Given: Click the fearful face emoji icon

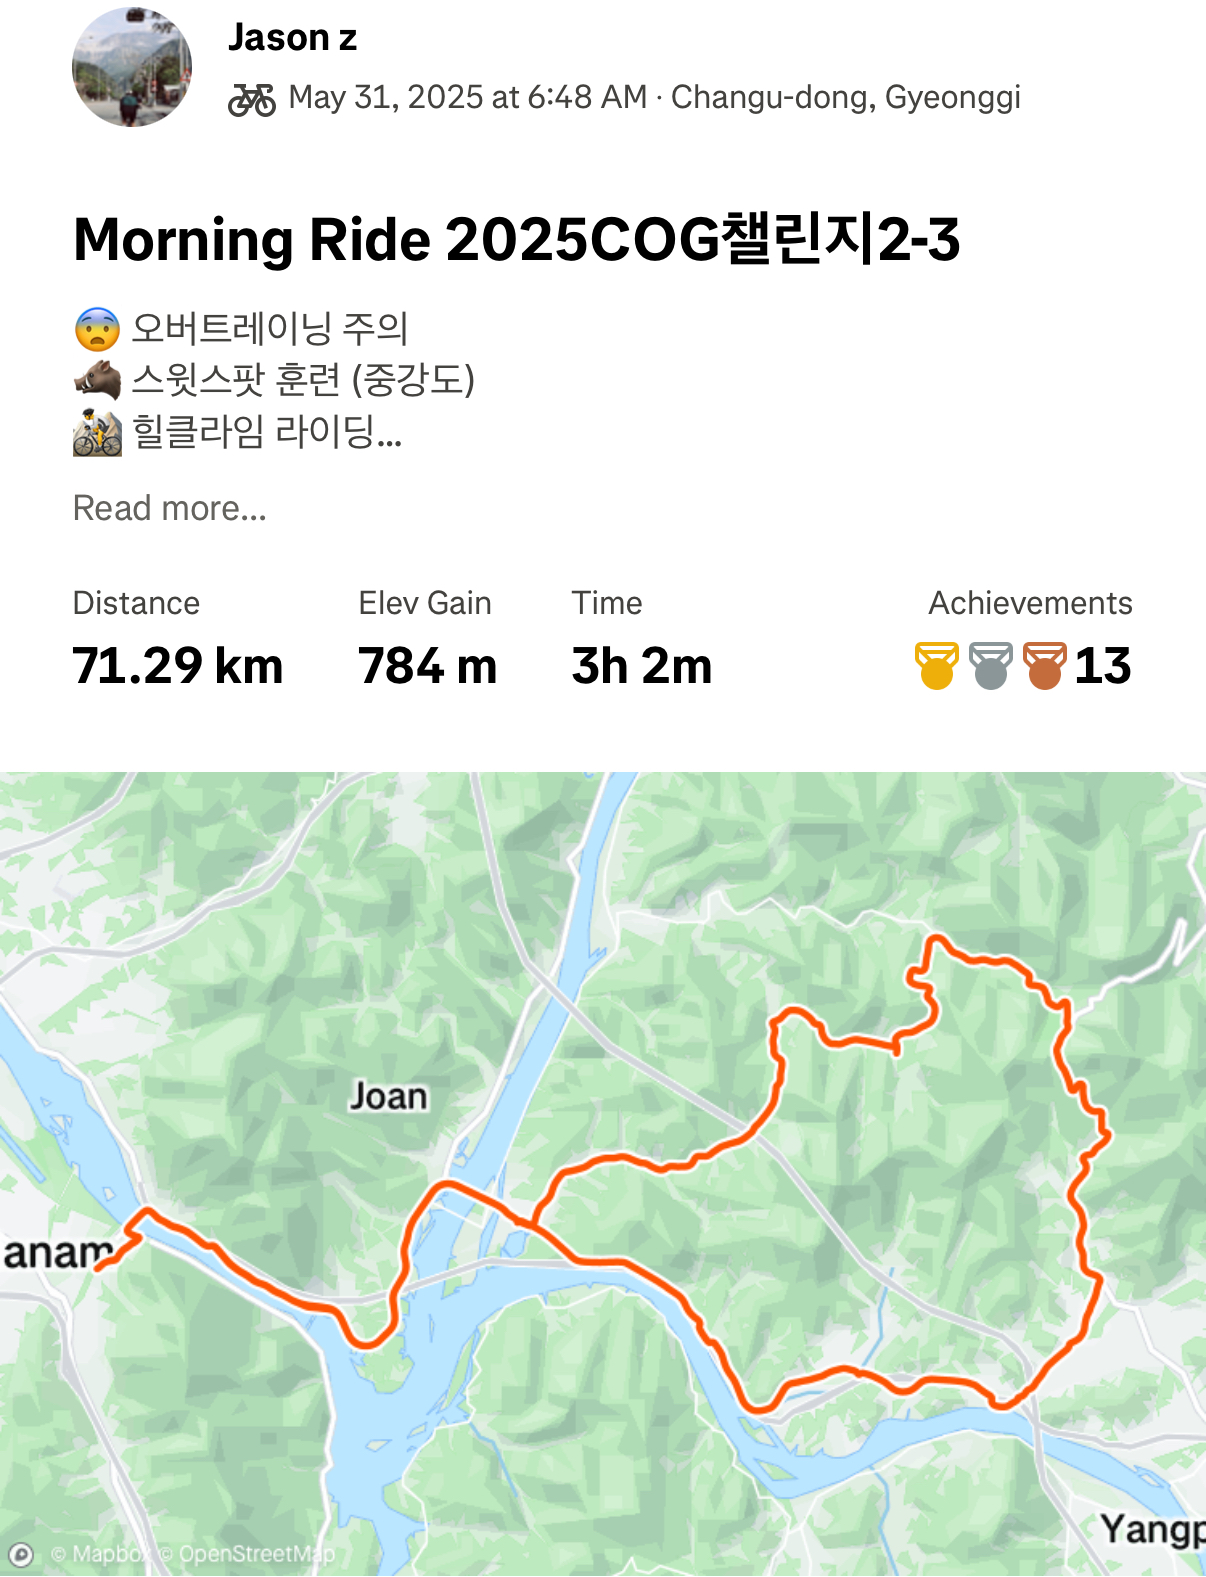Looking at the screenshot, I should 97,328.
